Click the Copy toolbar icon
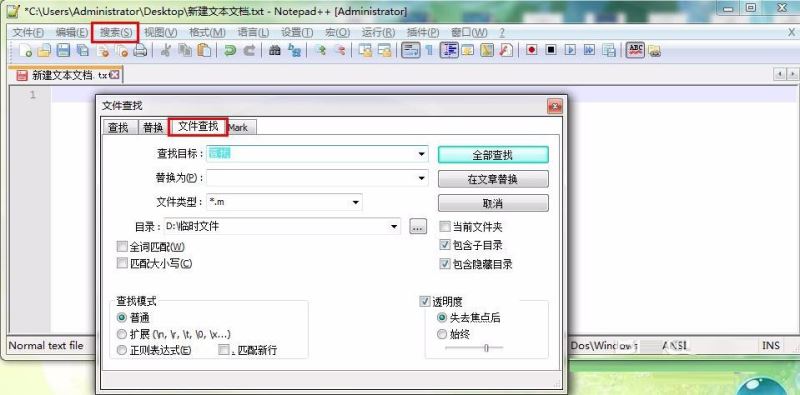The width and height of the screenshot is (800, 395). (x=185, y=51)
